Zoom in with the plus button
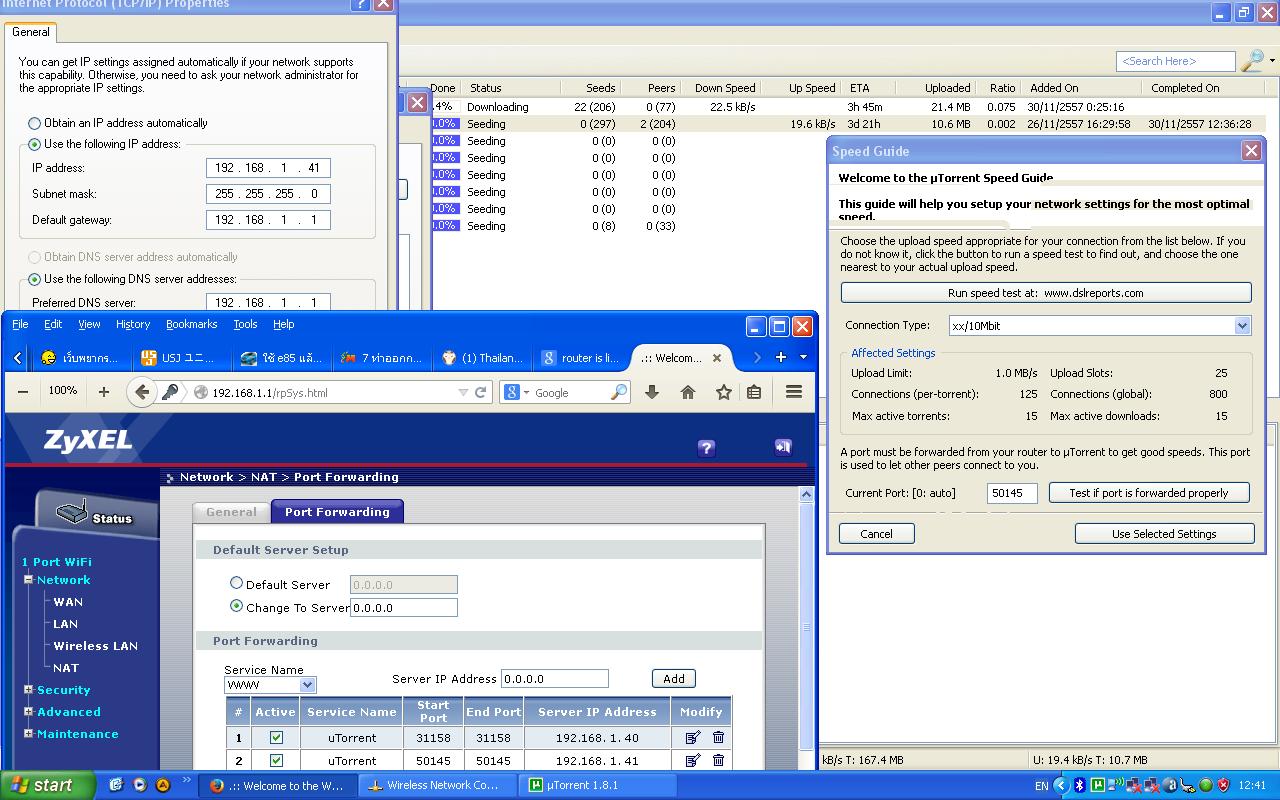The width and height of the screenshot is (1280, 800). pyautogui.click(x=103, y=392)
